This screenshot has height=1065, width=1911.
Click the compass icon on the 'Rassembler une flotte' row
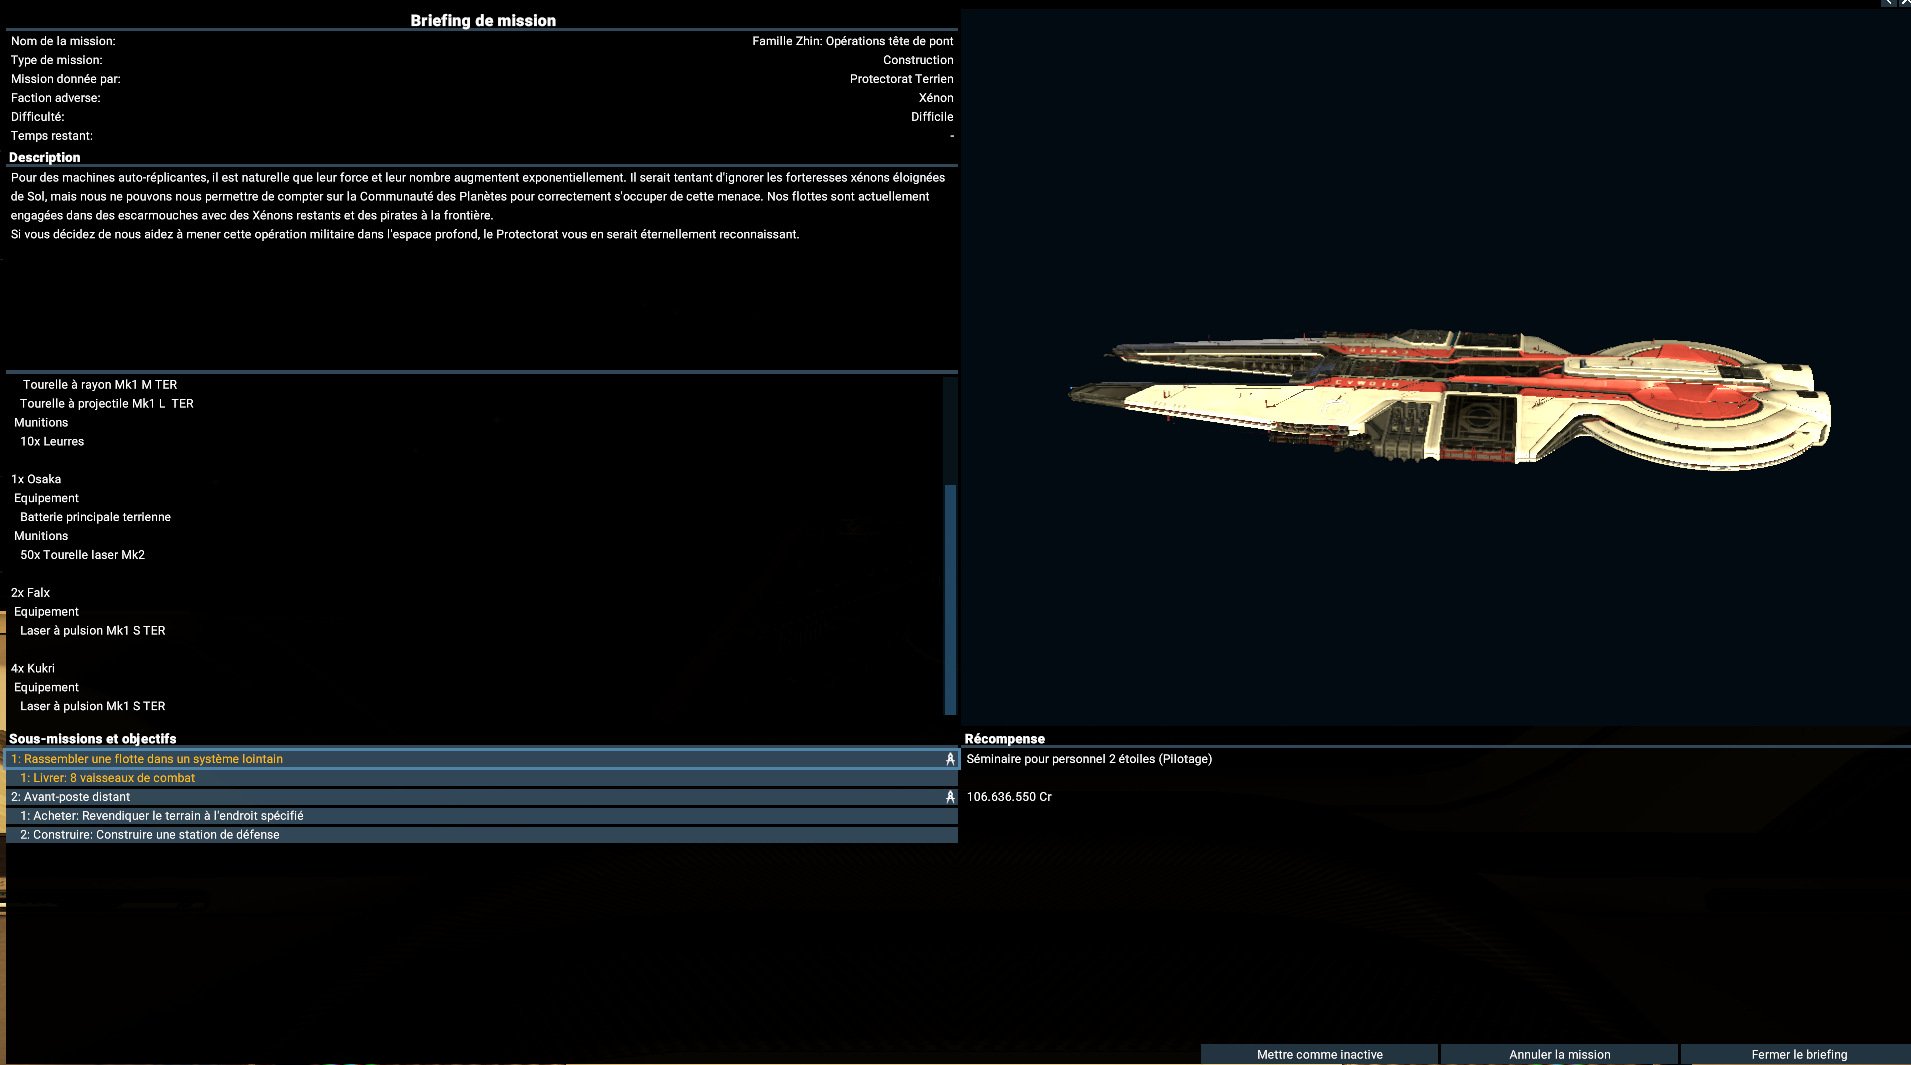point(950,759)
